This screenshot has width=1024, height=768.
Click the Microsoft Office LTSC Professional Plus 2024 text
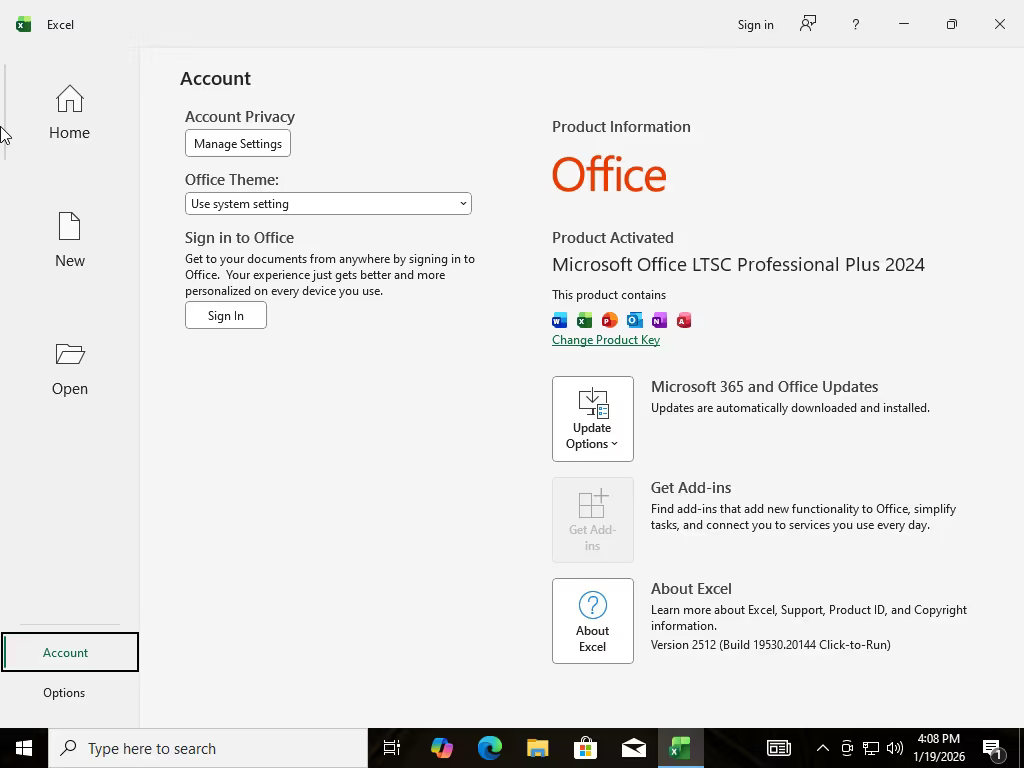tap(739, 264)
